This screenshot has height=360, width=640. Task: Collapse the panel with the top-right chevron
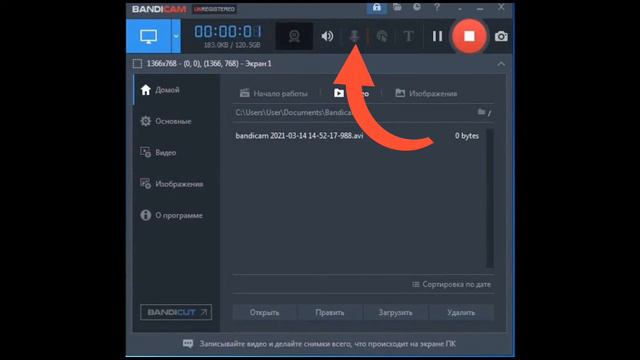click(501, 64)
